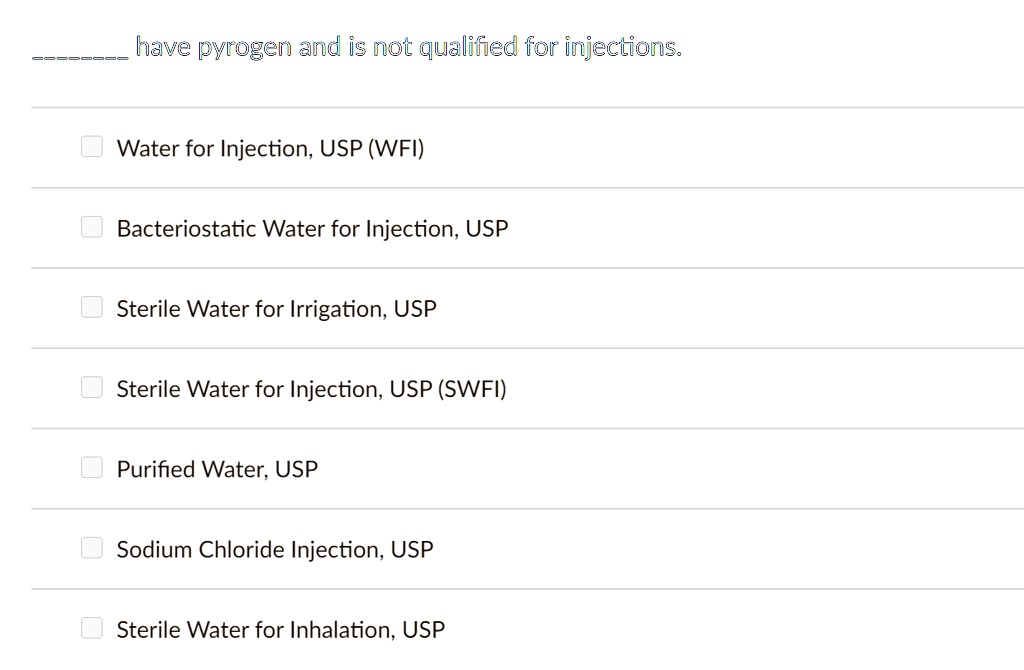Select the Bacteriostatic Water for Injection label
This screenshot has height=670, width=1024.
coord(312,228)
